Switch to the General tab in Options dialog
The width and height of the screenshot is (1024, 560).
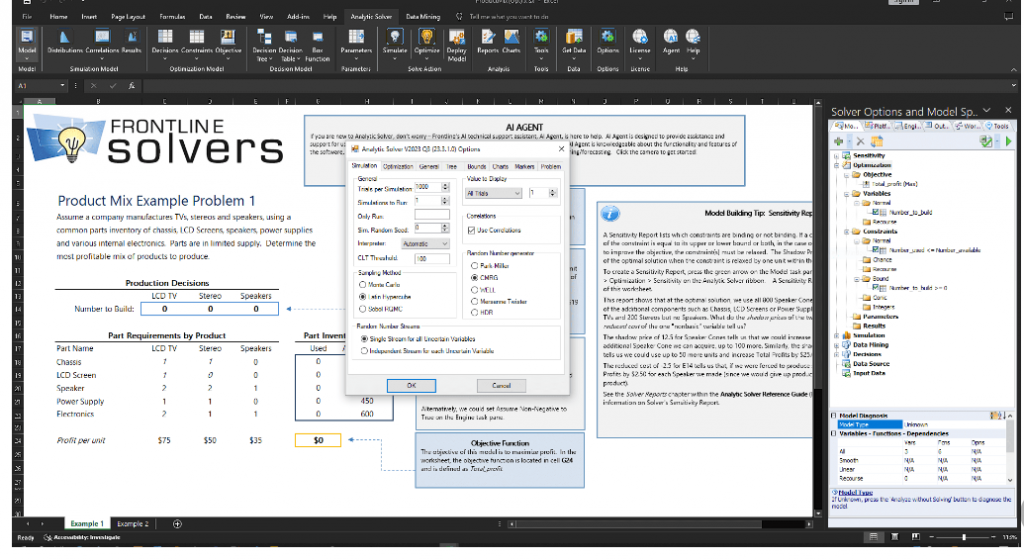pyautogui.click(x=428, y=166)
